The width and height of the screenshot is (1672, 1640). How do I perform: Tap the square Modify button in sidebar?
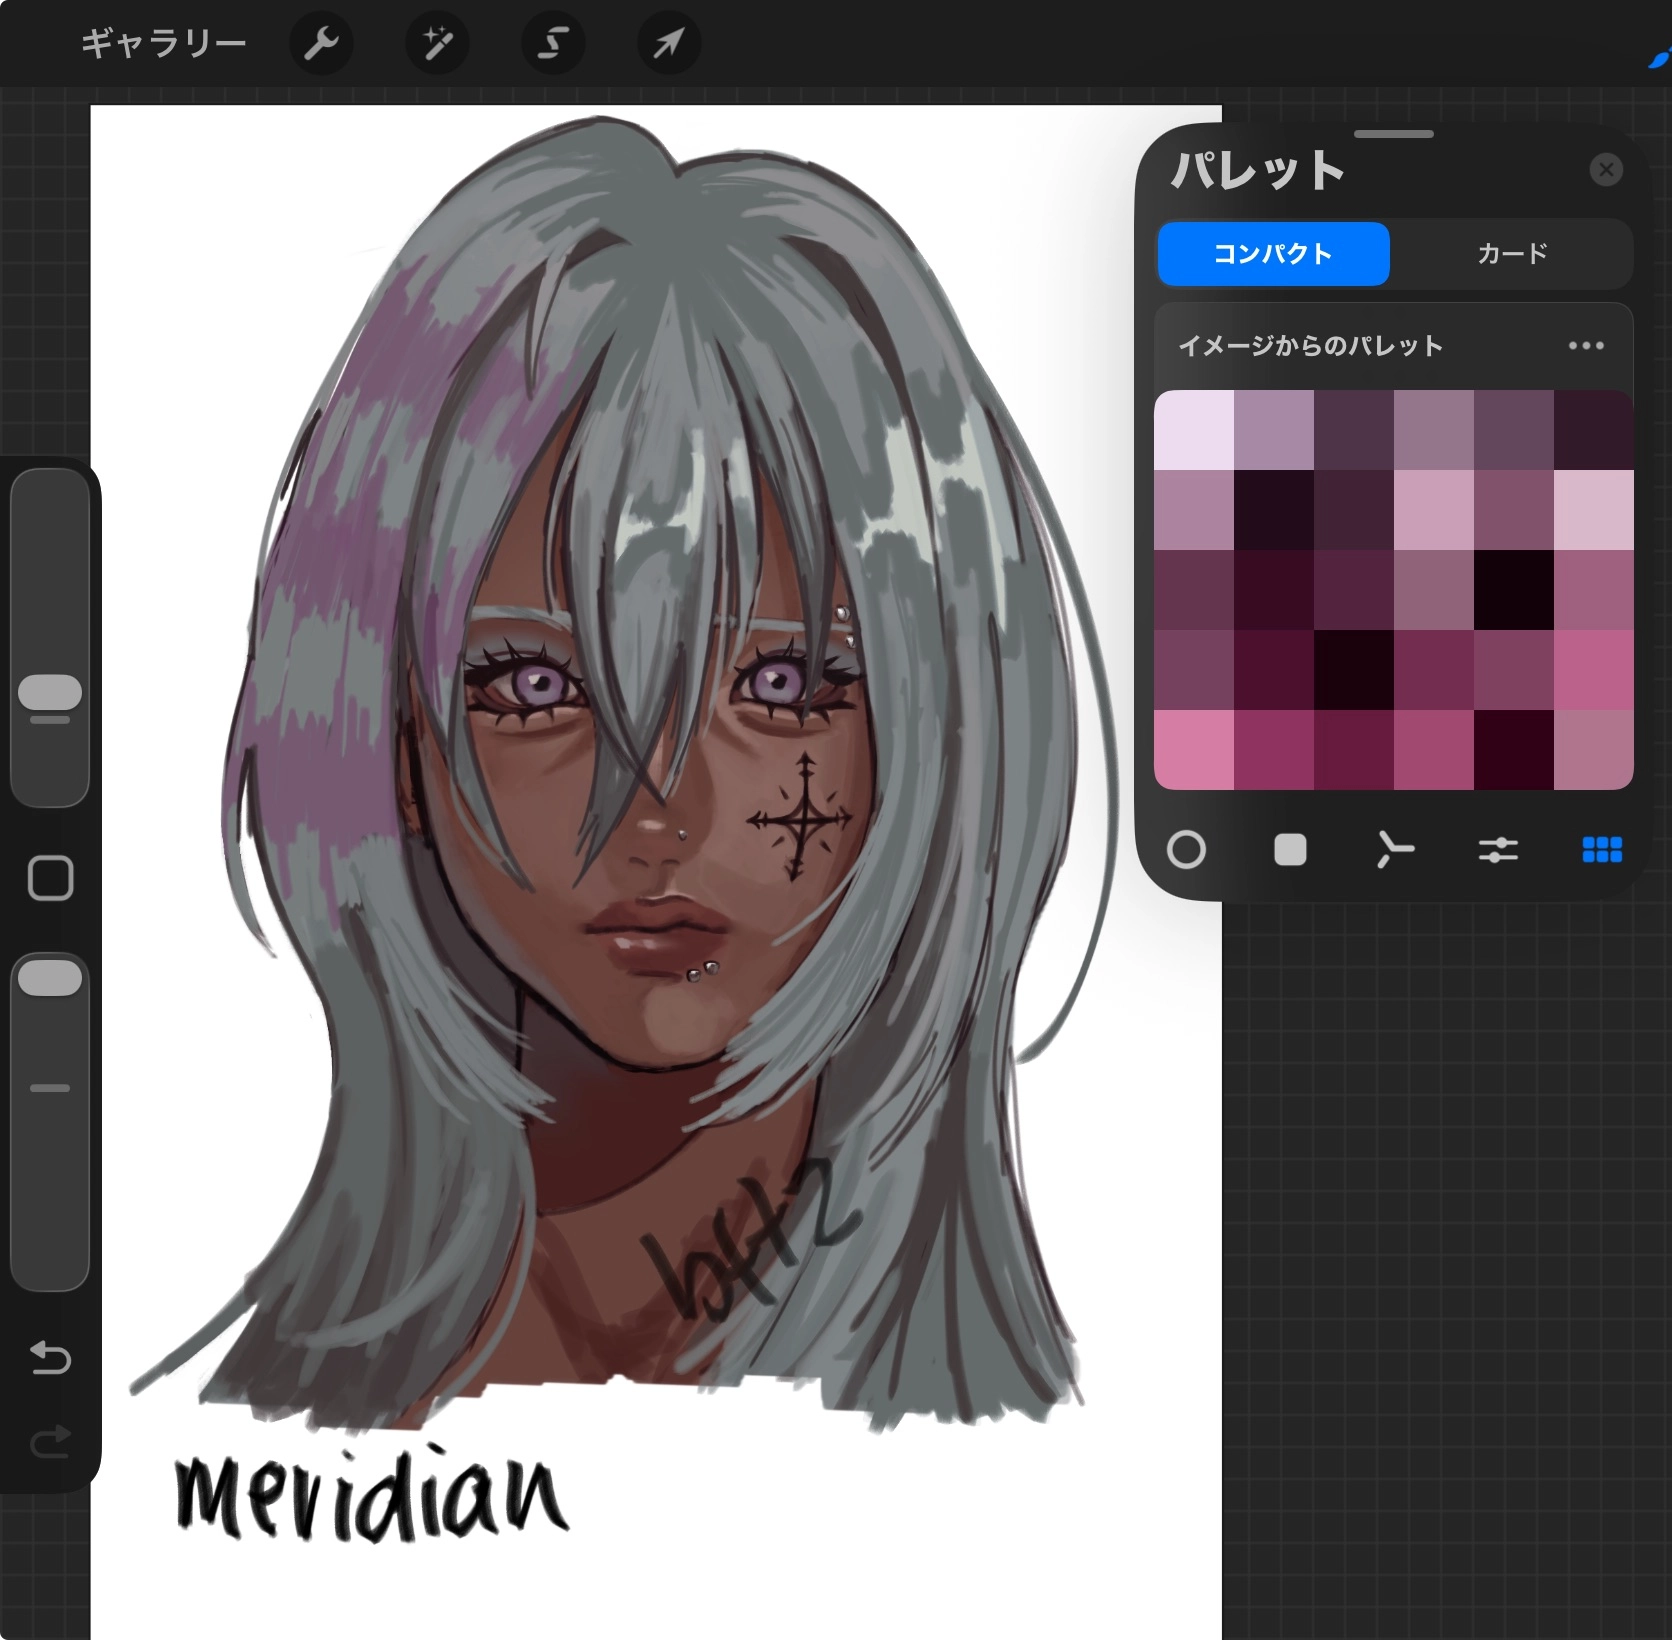pyautogui.click(x=50, y=879)
